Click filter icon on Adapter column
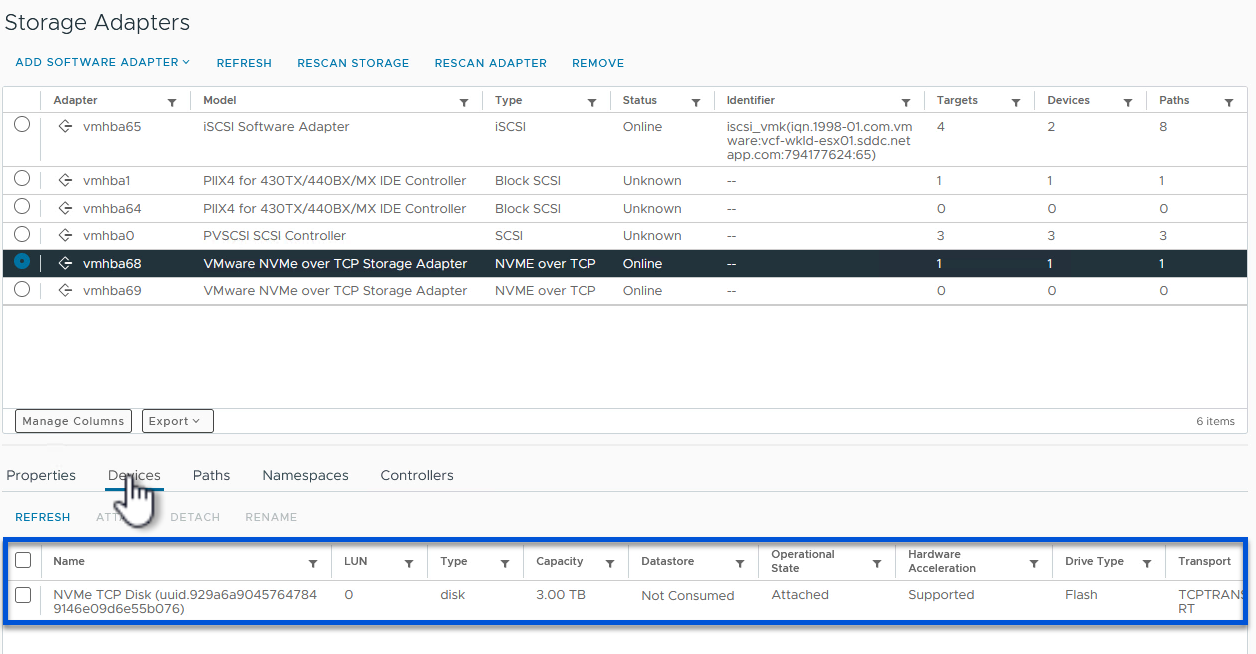 [x=172, y=102]
